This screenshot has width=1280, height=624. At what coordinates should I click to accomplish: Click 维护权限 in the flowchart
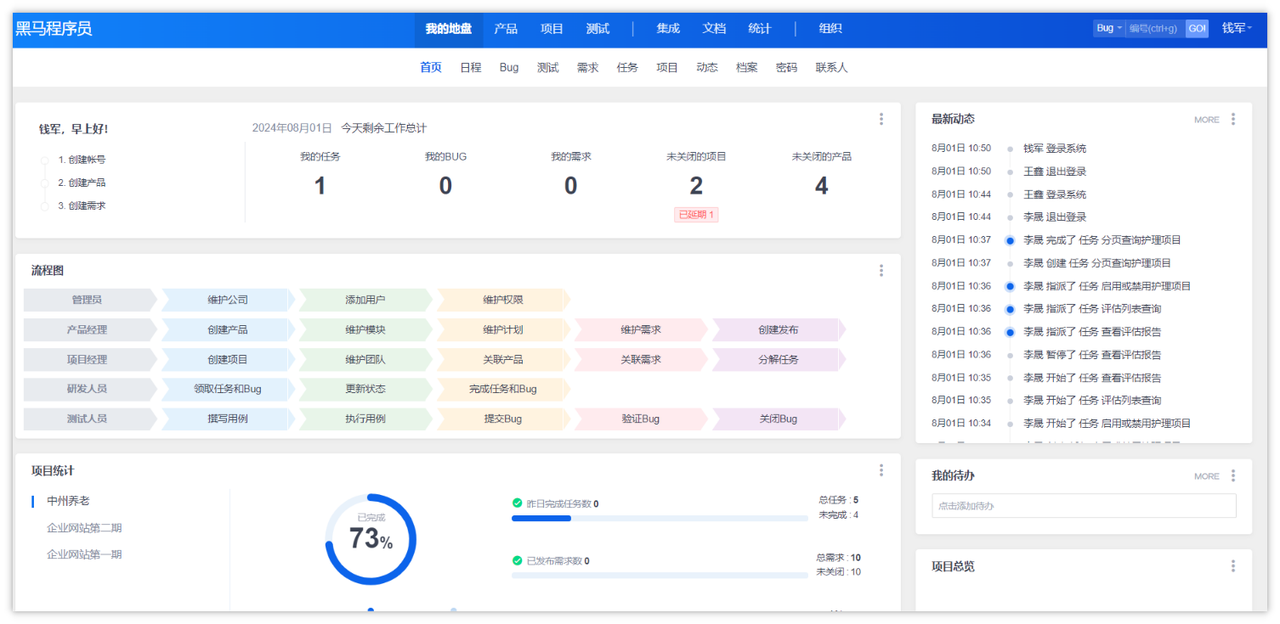[x=503, y=300]
